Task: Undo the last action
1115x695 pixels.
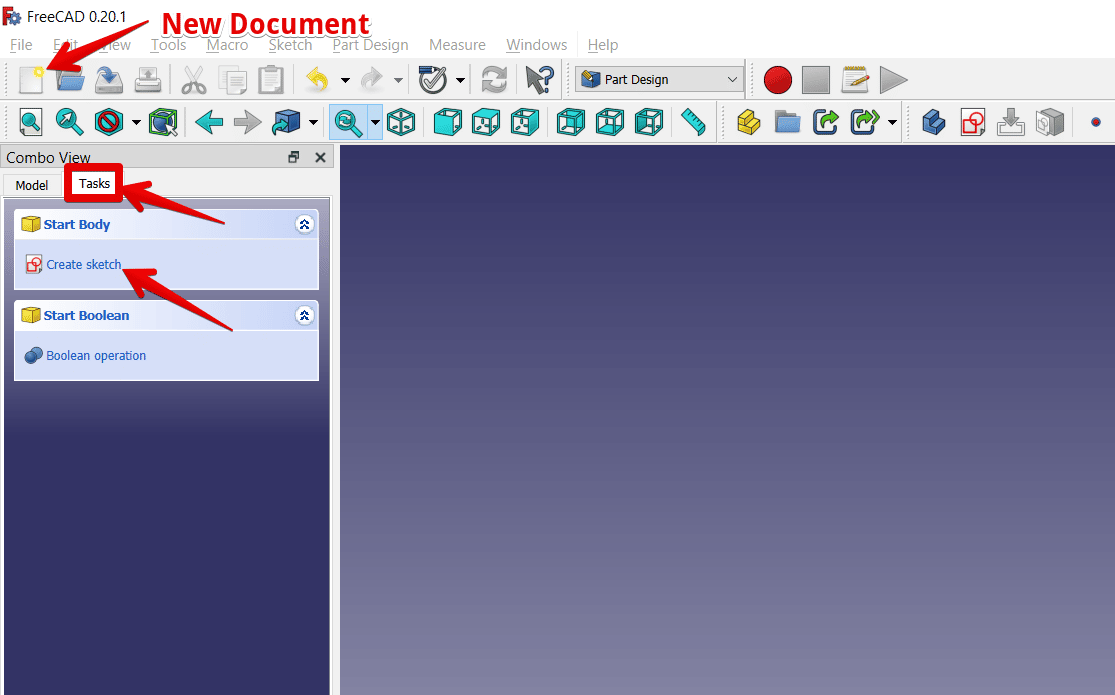Action: (317, 80)
